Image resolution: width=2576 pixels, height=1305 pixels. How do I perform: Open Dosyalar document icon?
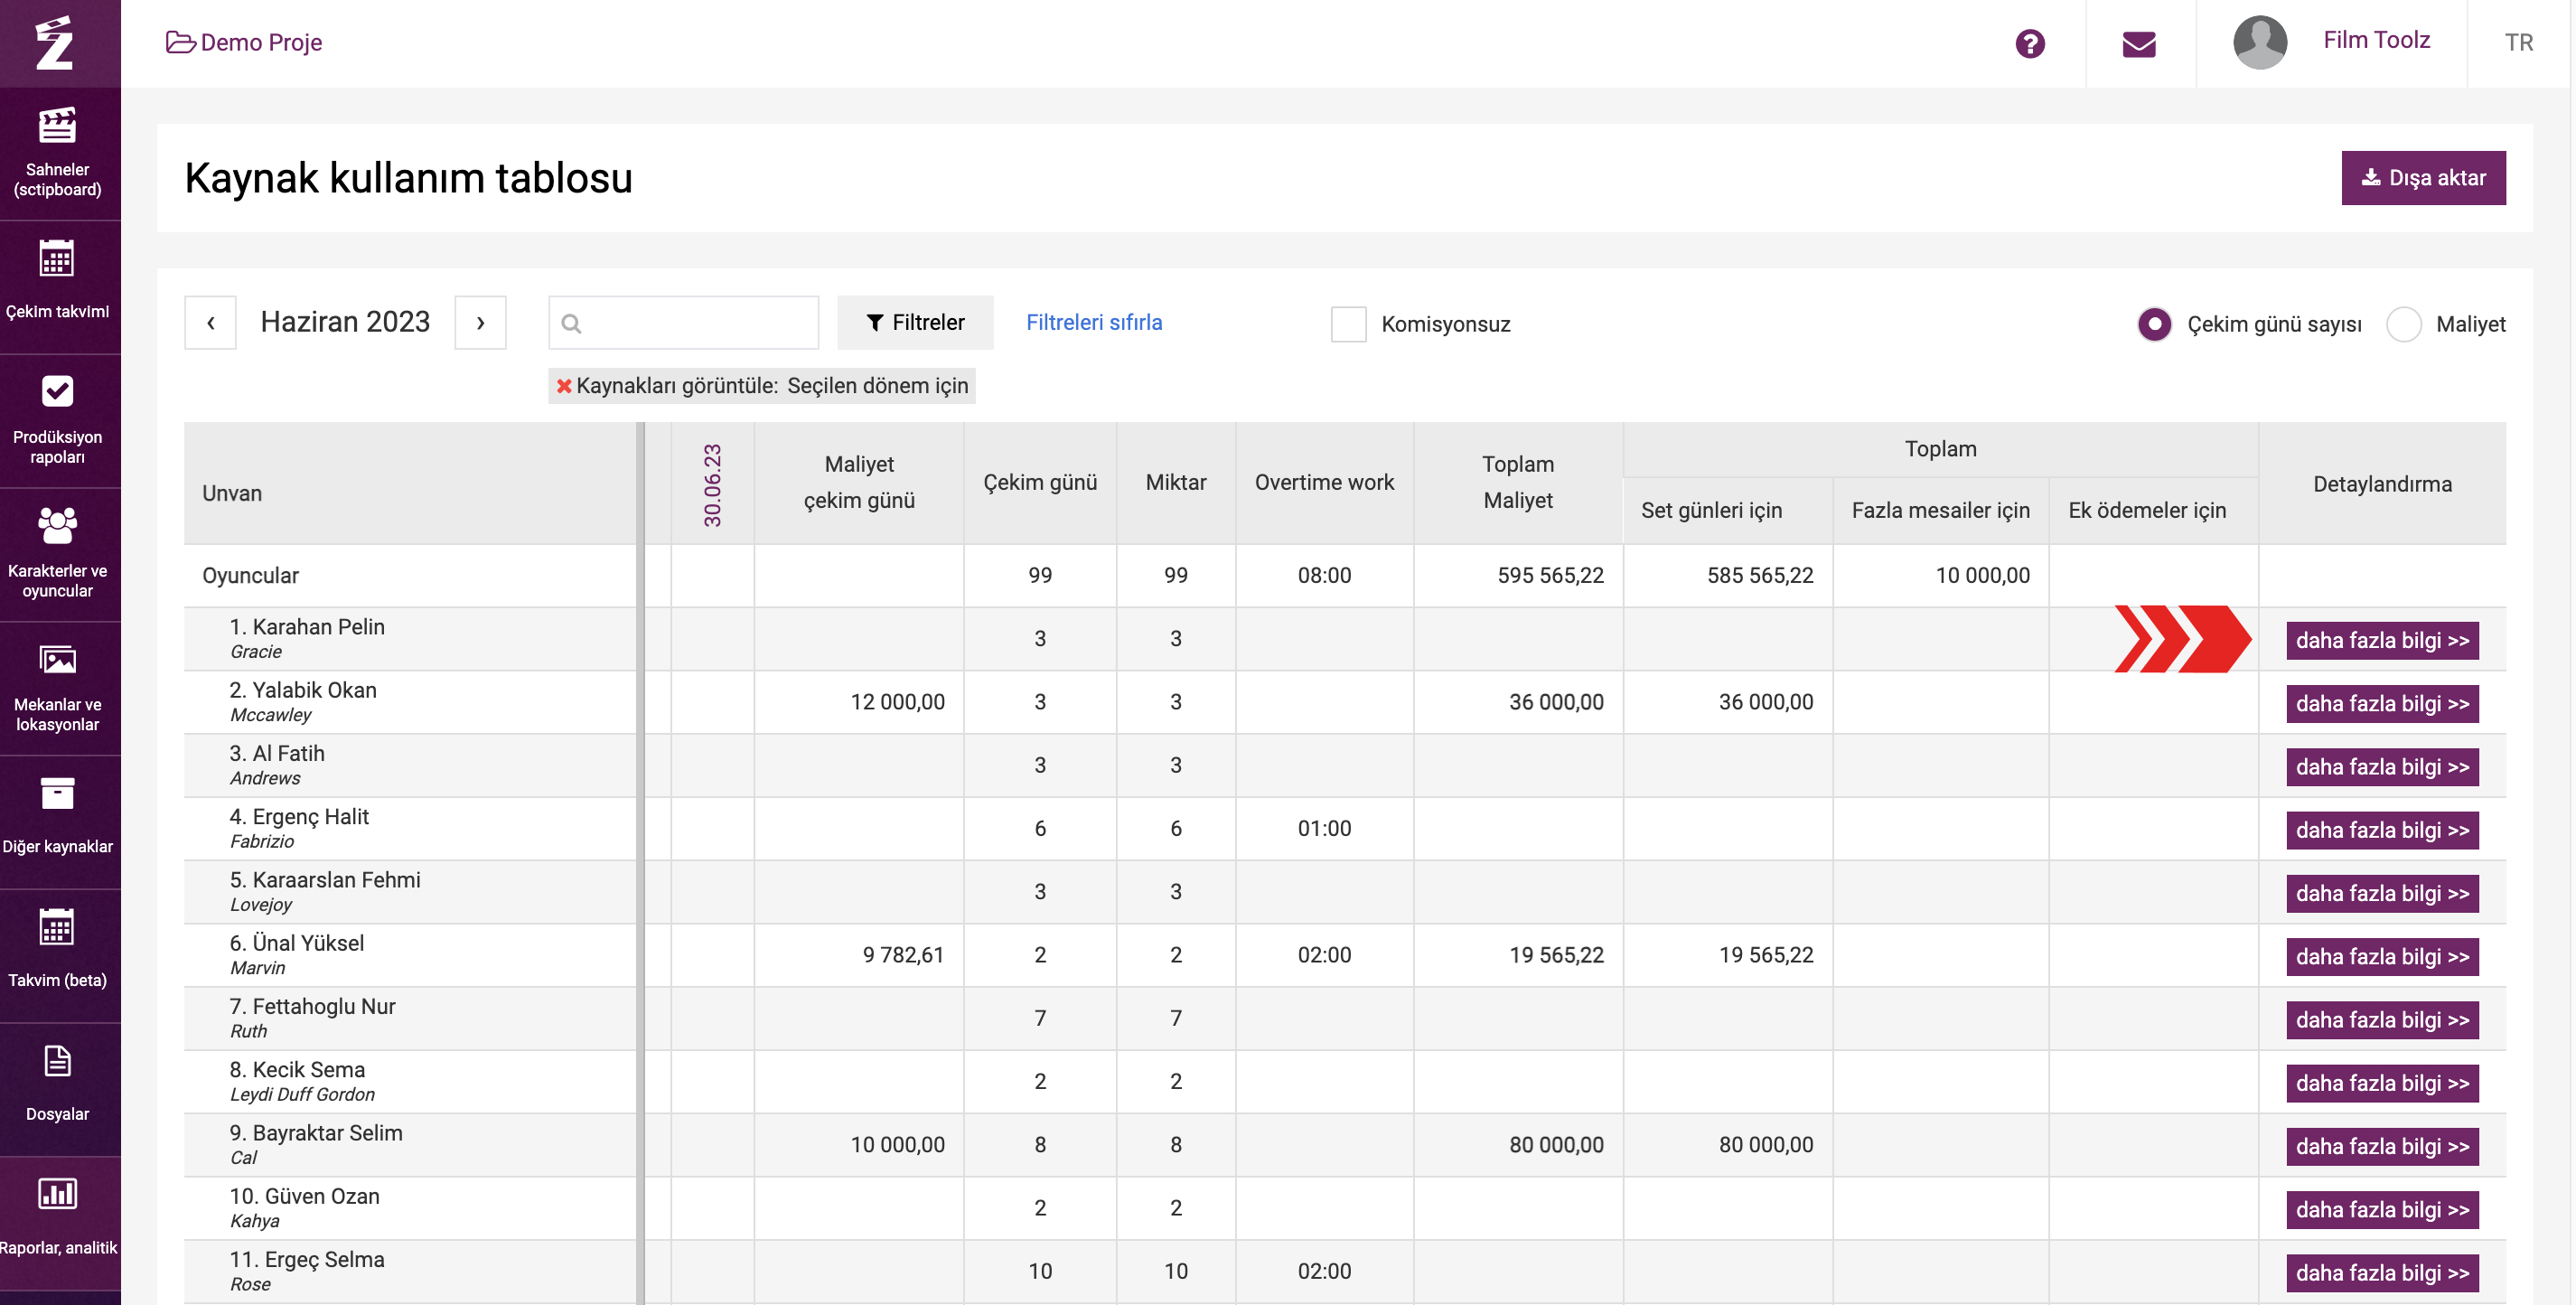tap(57, 1061)
